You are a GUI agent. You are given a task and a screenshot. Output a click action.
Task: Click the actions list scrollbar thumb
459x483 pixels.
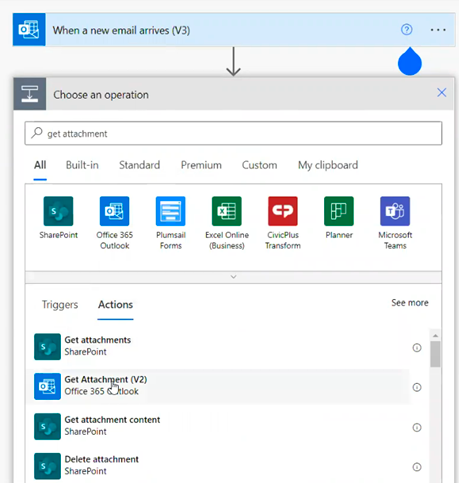click(435, 354)
